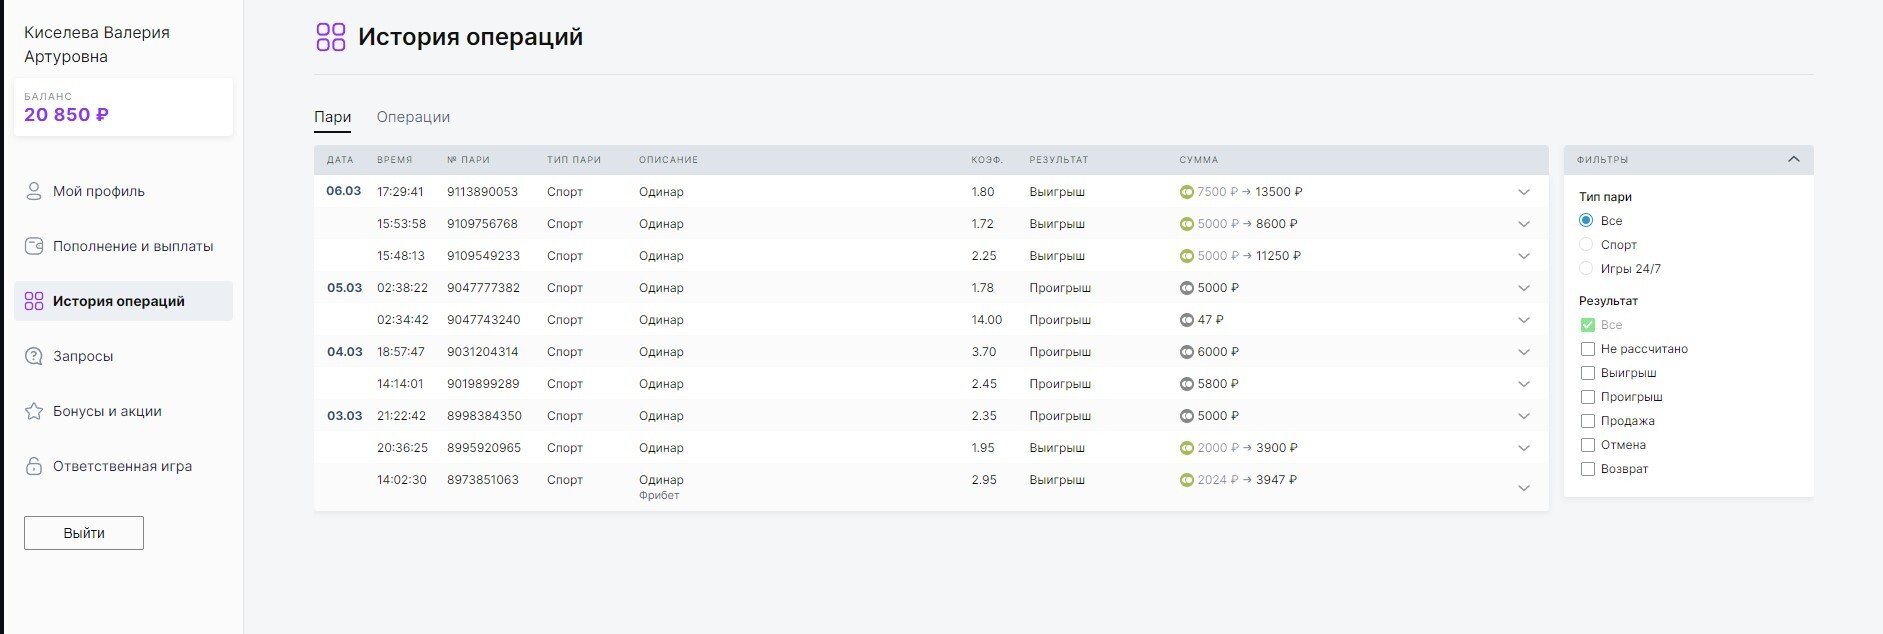Check the Не рассчитано checkbox
1883x634 pixels.
[x=1587, y=349]
